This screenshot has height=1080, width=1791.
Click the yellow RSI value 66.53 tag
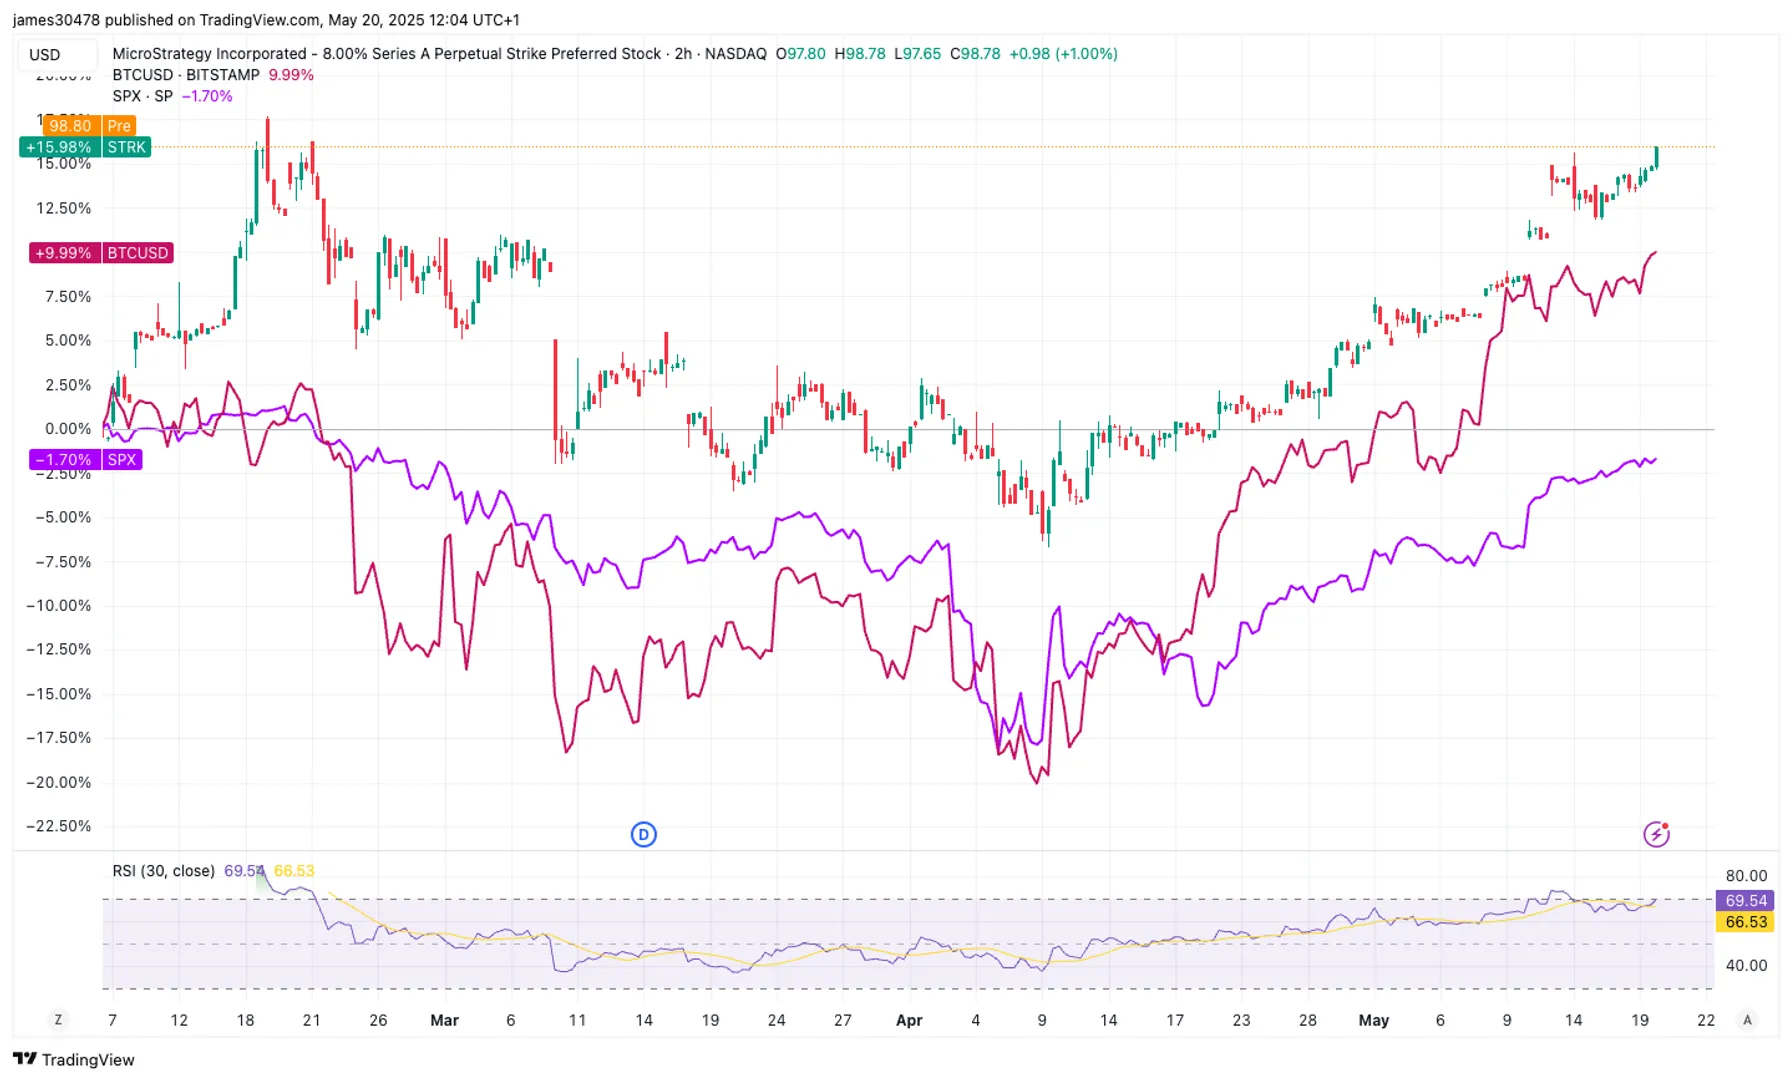click(x=1745, y=922)
